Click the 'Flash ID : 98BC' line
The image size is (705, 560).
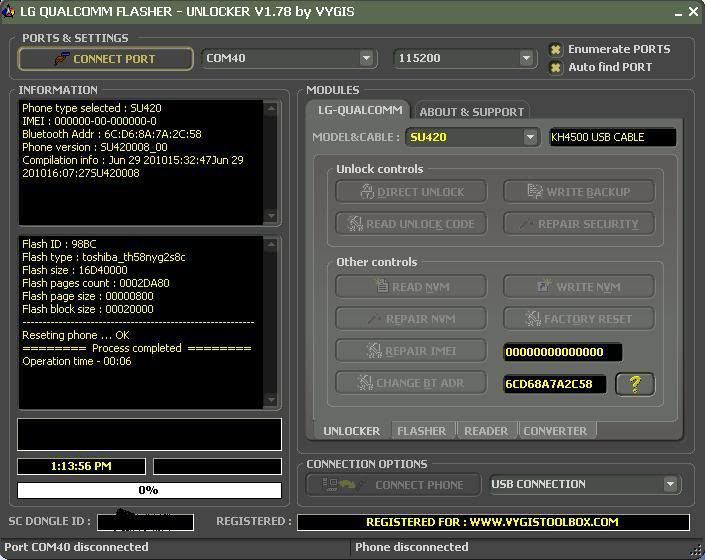(59, 244)
